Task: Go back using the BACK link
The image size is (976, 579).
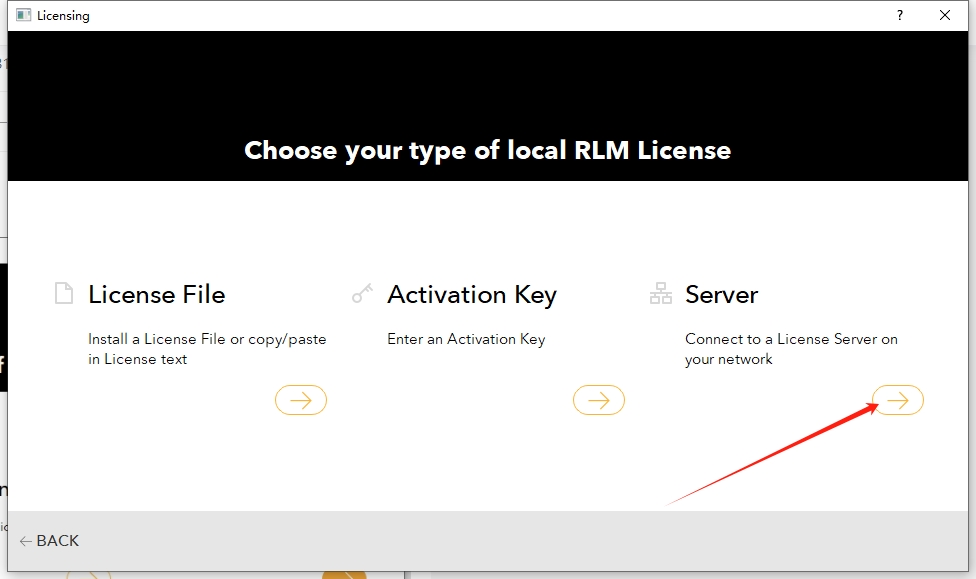Action: pyautogui.click(x=49, y=541)
